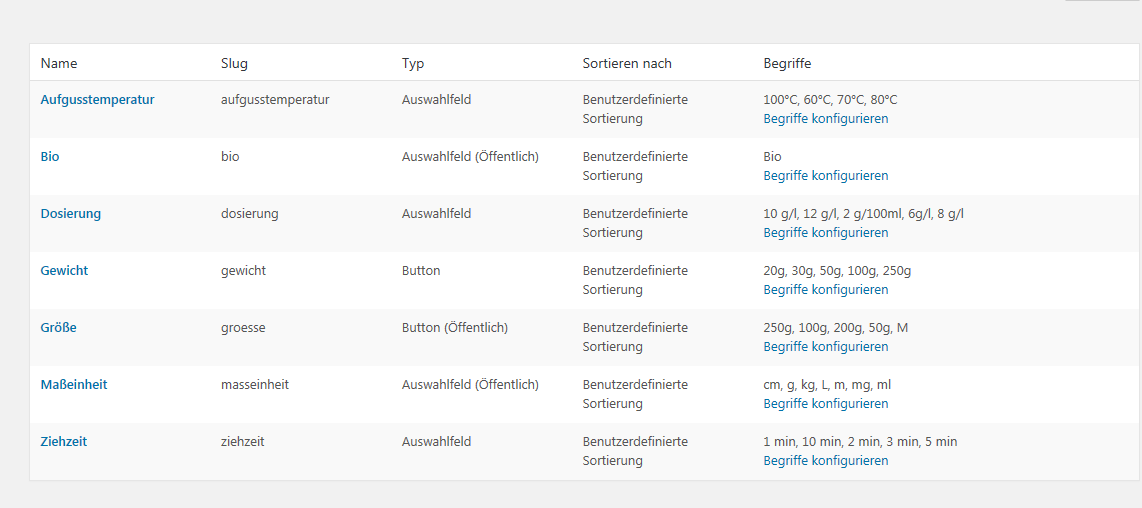The image size is (1142, 508).
Task: Open the Ziehzeit attribute
Action: tap(64, 441)
